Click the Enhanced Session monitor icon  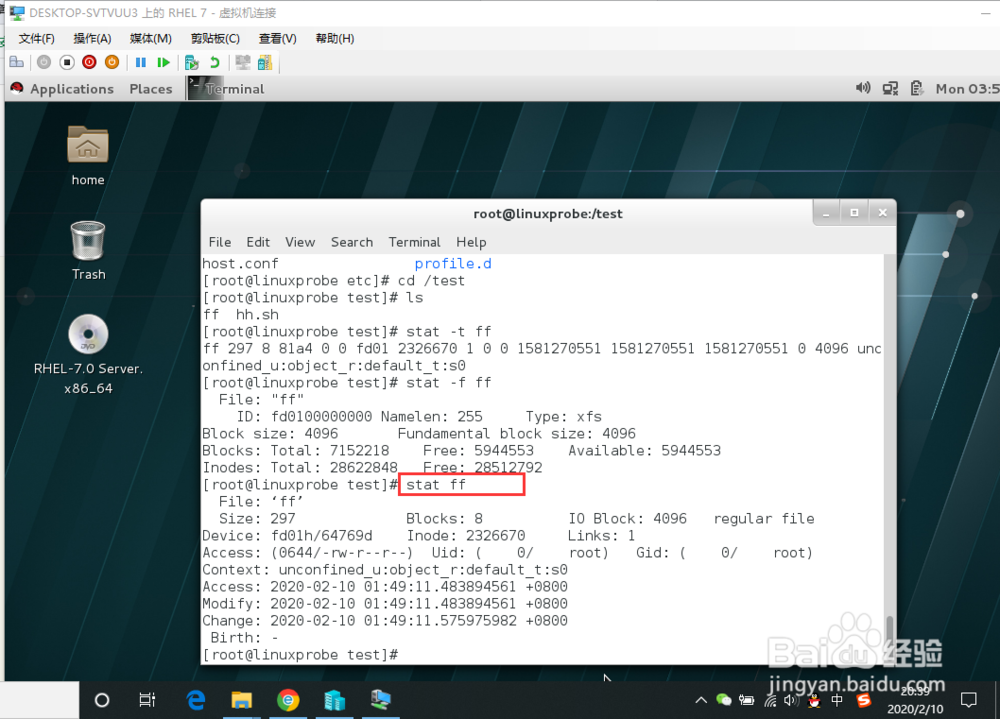pyautogui.click(x=242, y=62)
